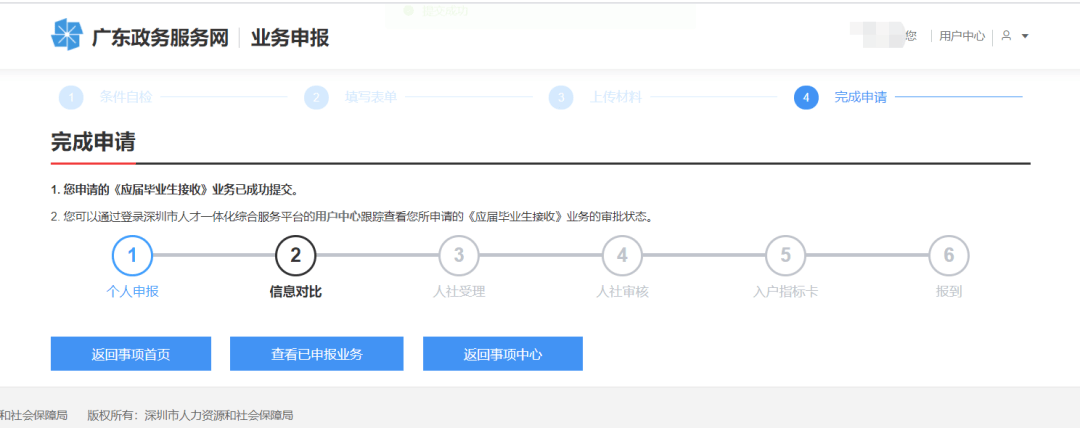Click progress circle 4 for 人社审核
The image size is (1080, 428).
point(622,255)
